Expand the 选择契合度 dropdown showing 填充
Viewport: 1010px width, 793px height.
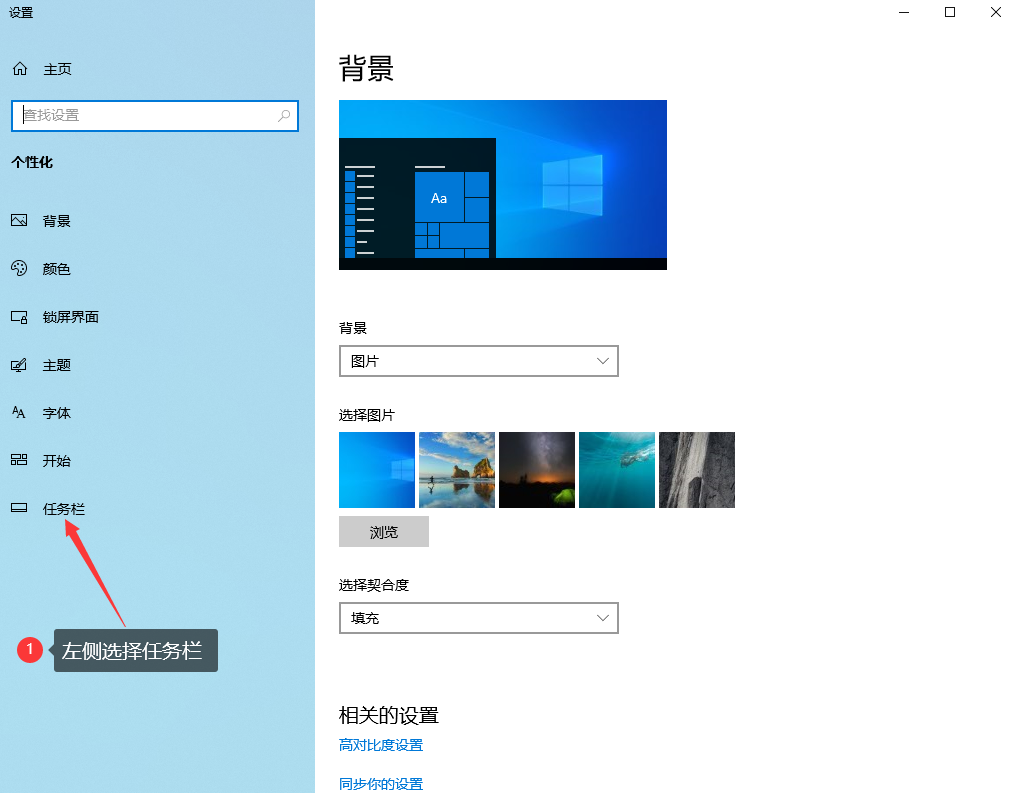[478, 618]
